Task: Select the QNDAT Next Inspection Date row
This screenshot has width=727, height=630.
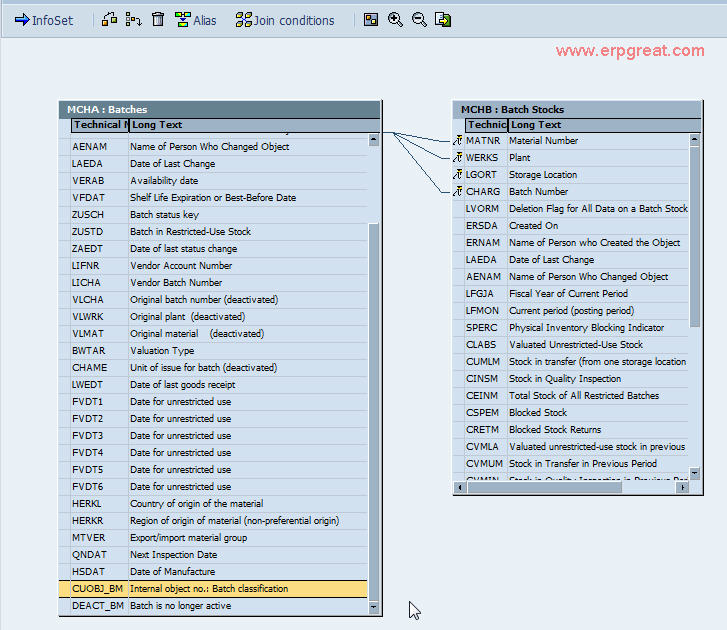Action: tap(213, 555)
